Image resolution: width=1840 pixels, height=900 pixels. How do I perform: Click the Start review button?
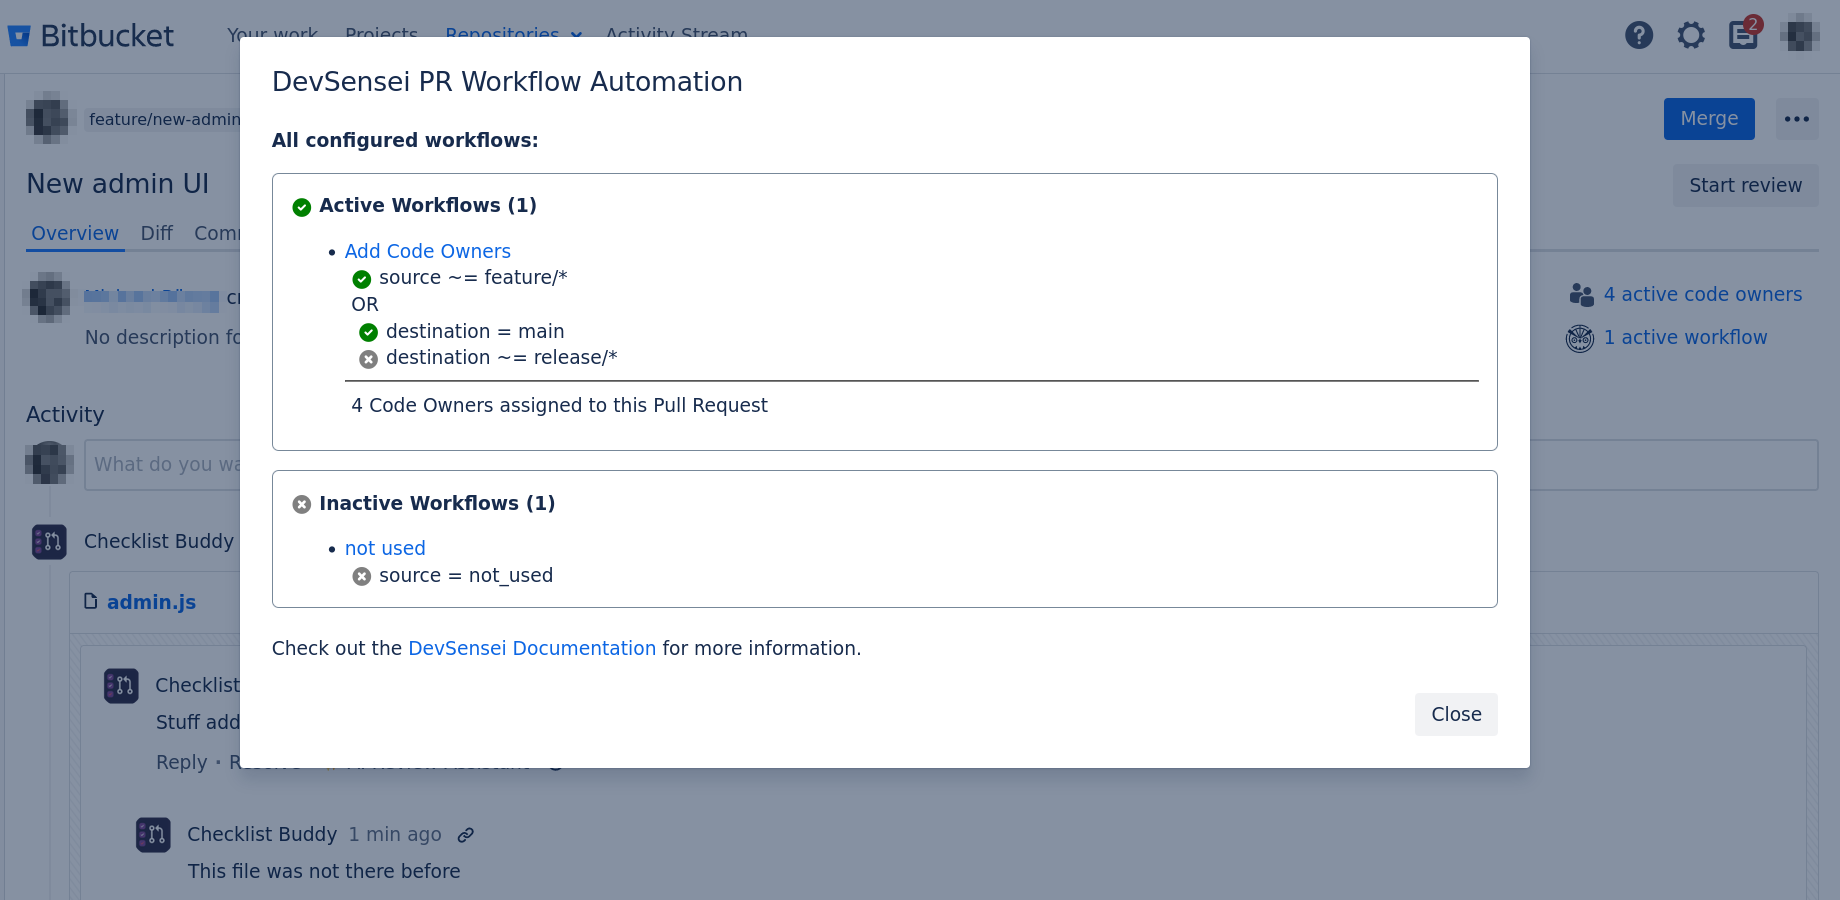point(1746,185)
